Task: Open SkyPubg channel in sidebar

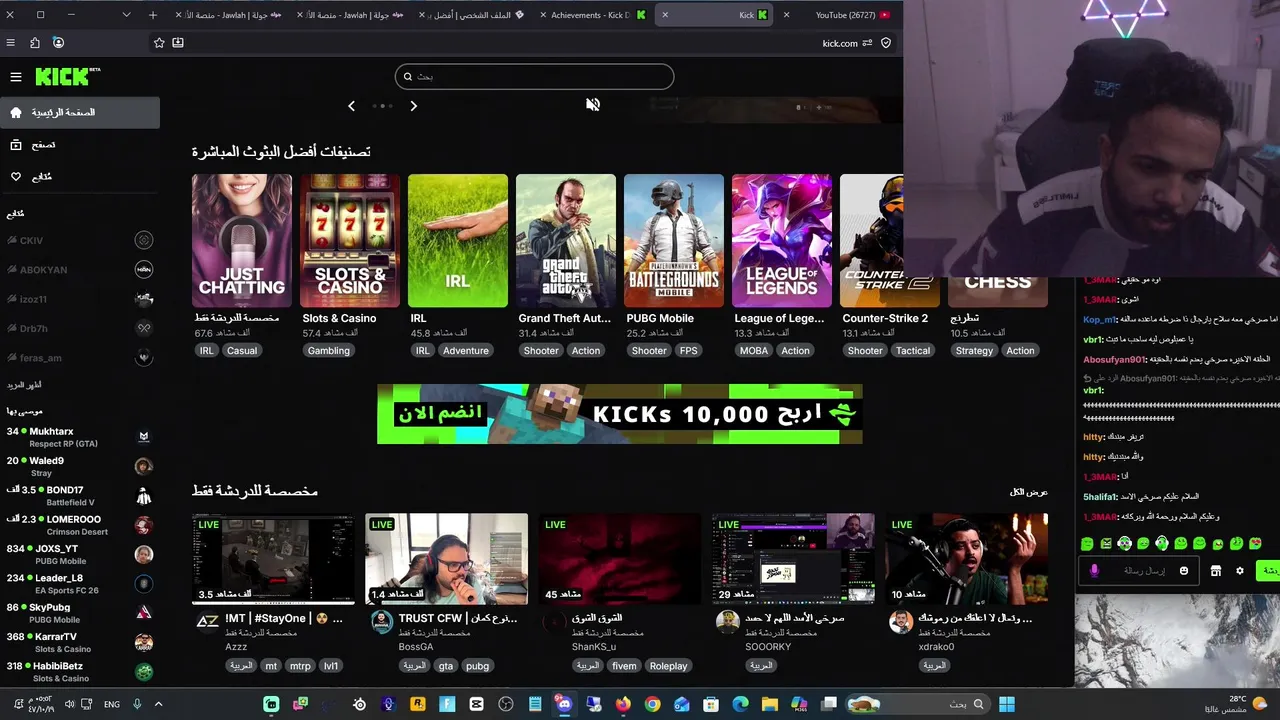Action: pyautogui.click(x=80, y=613)
